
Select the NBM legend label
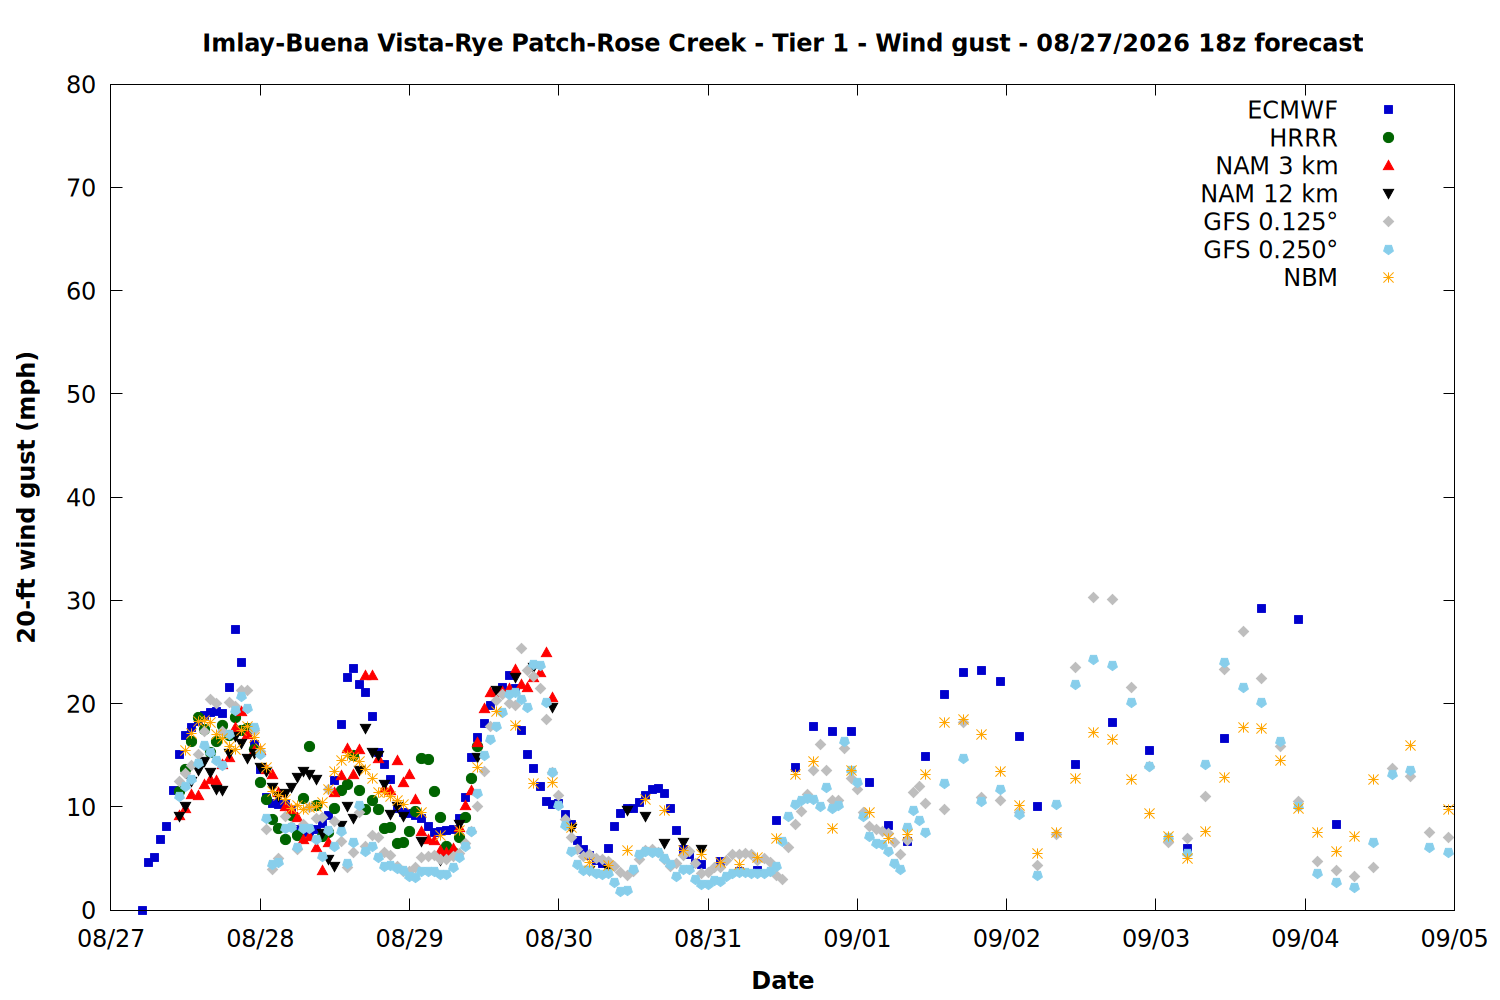[x=1311, y=278]
